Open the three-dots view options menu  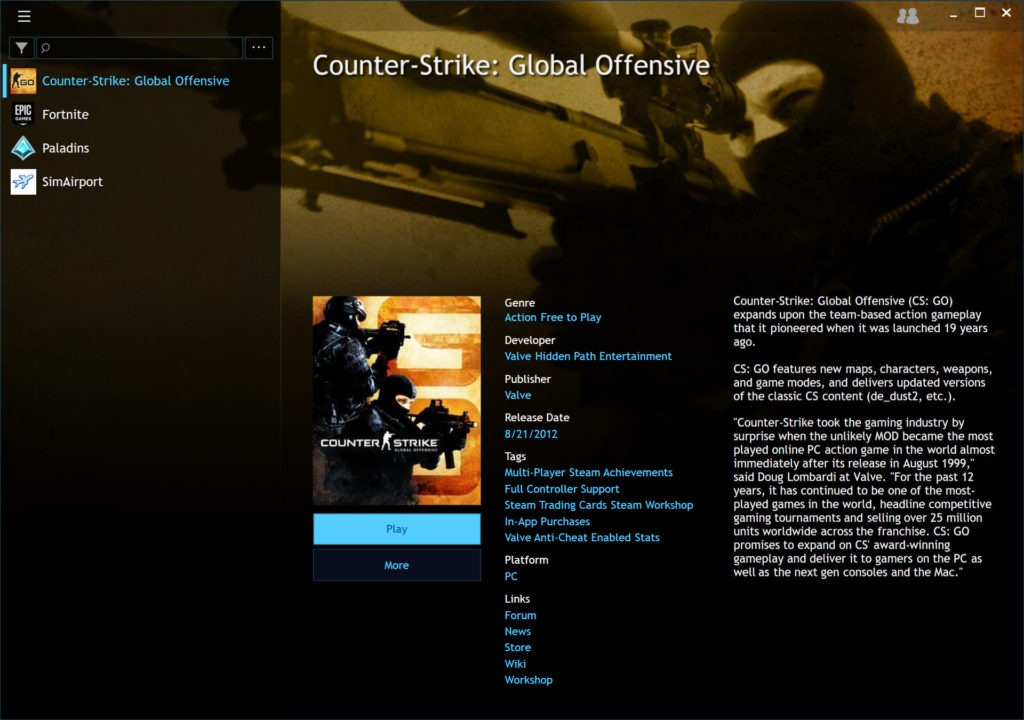[259, 48]
